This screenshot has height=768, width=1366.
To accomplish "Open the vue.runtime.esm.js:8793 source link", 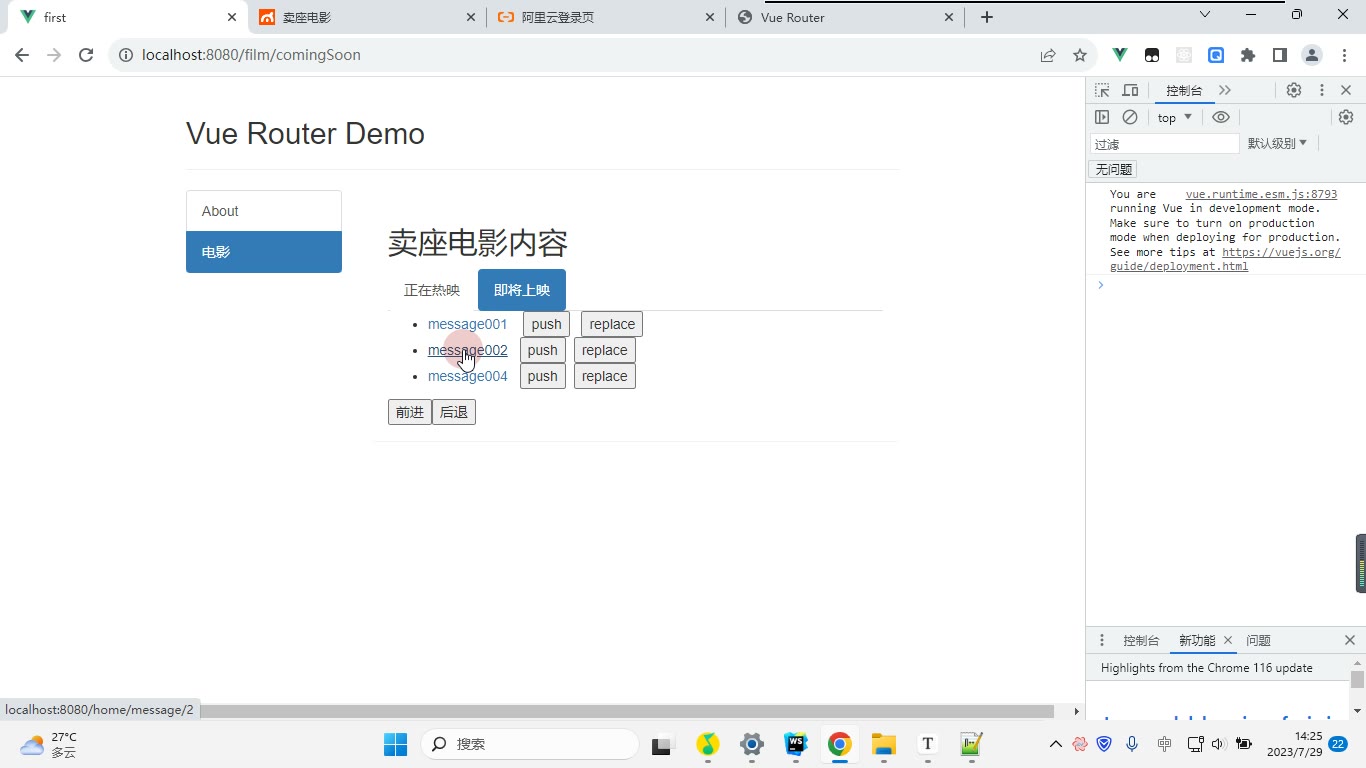I will coord(1261,194).
